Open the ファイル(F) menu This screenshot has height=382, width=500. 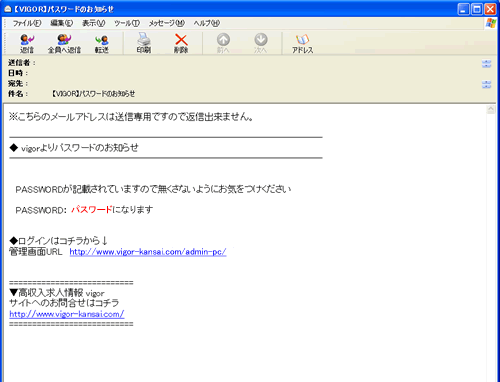[x=27, y=23]
